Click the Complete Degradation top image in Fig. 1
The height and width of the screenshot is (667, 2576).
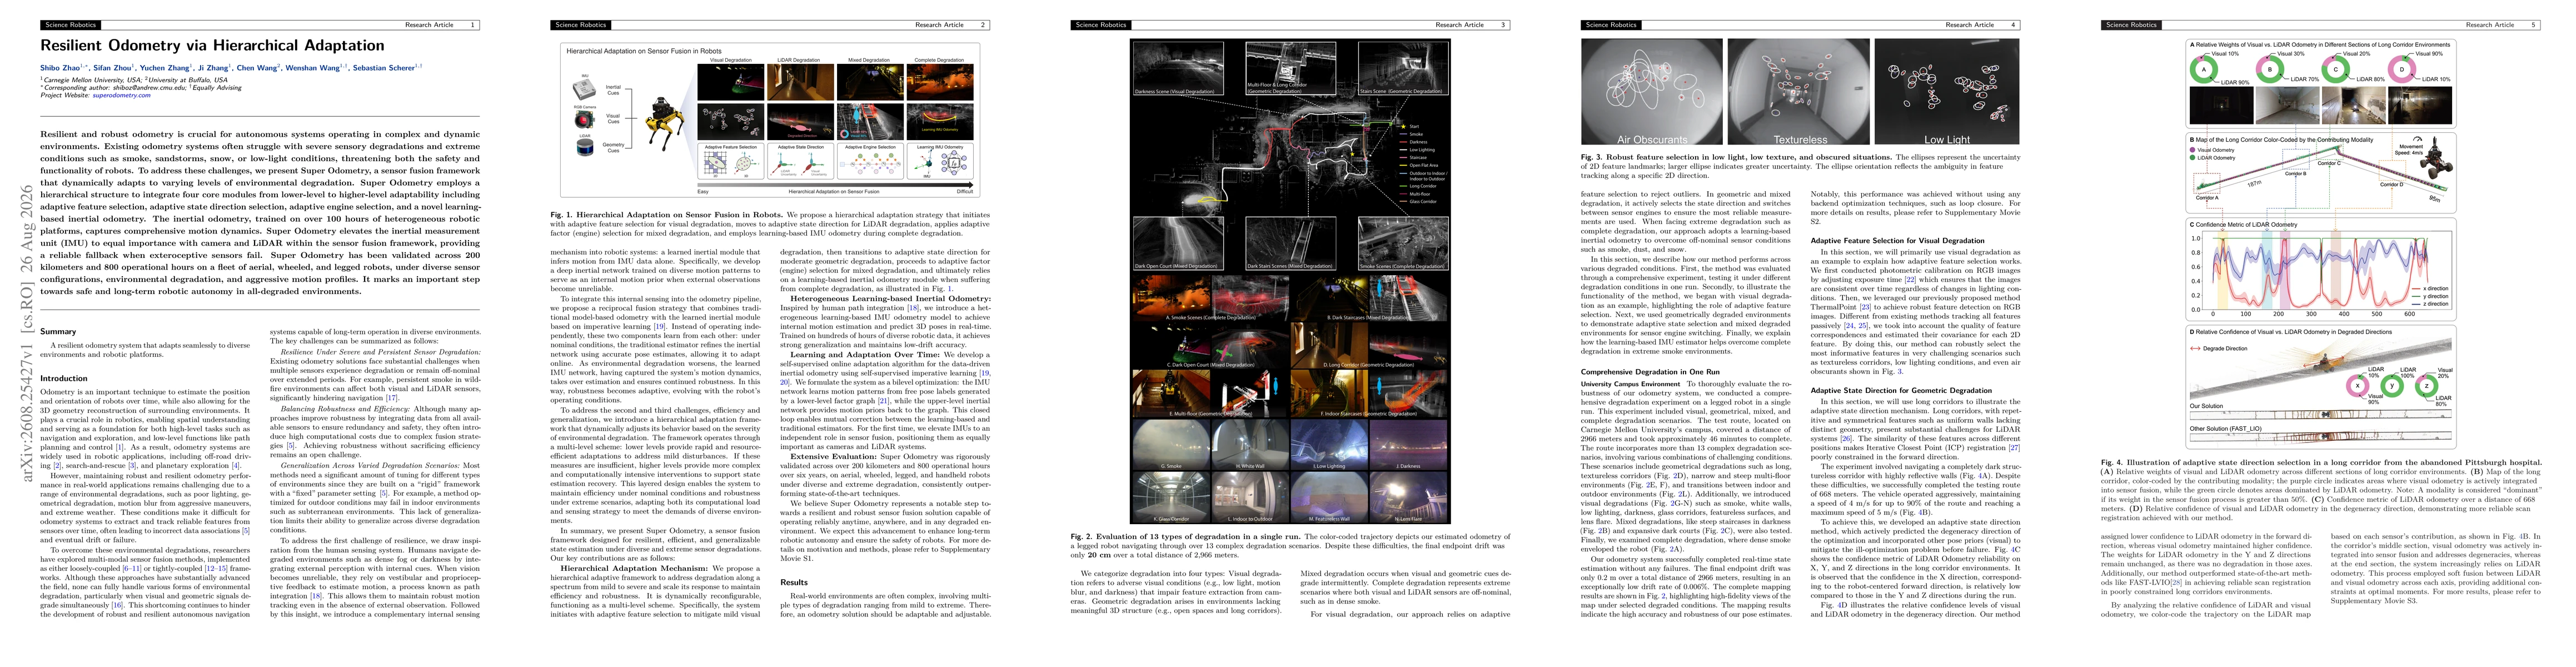[940, 82]
